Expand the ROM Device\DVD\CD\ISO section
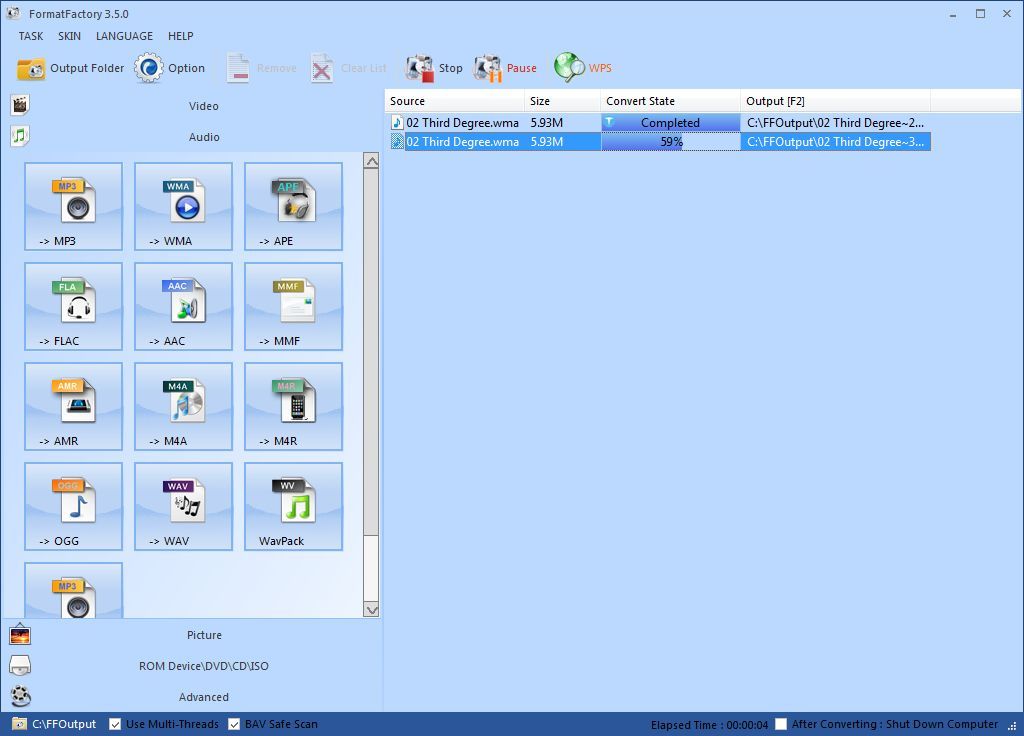 click(204, 666)
